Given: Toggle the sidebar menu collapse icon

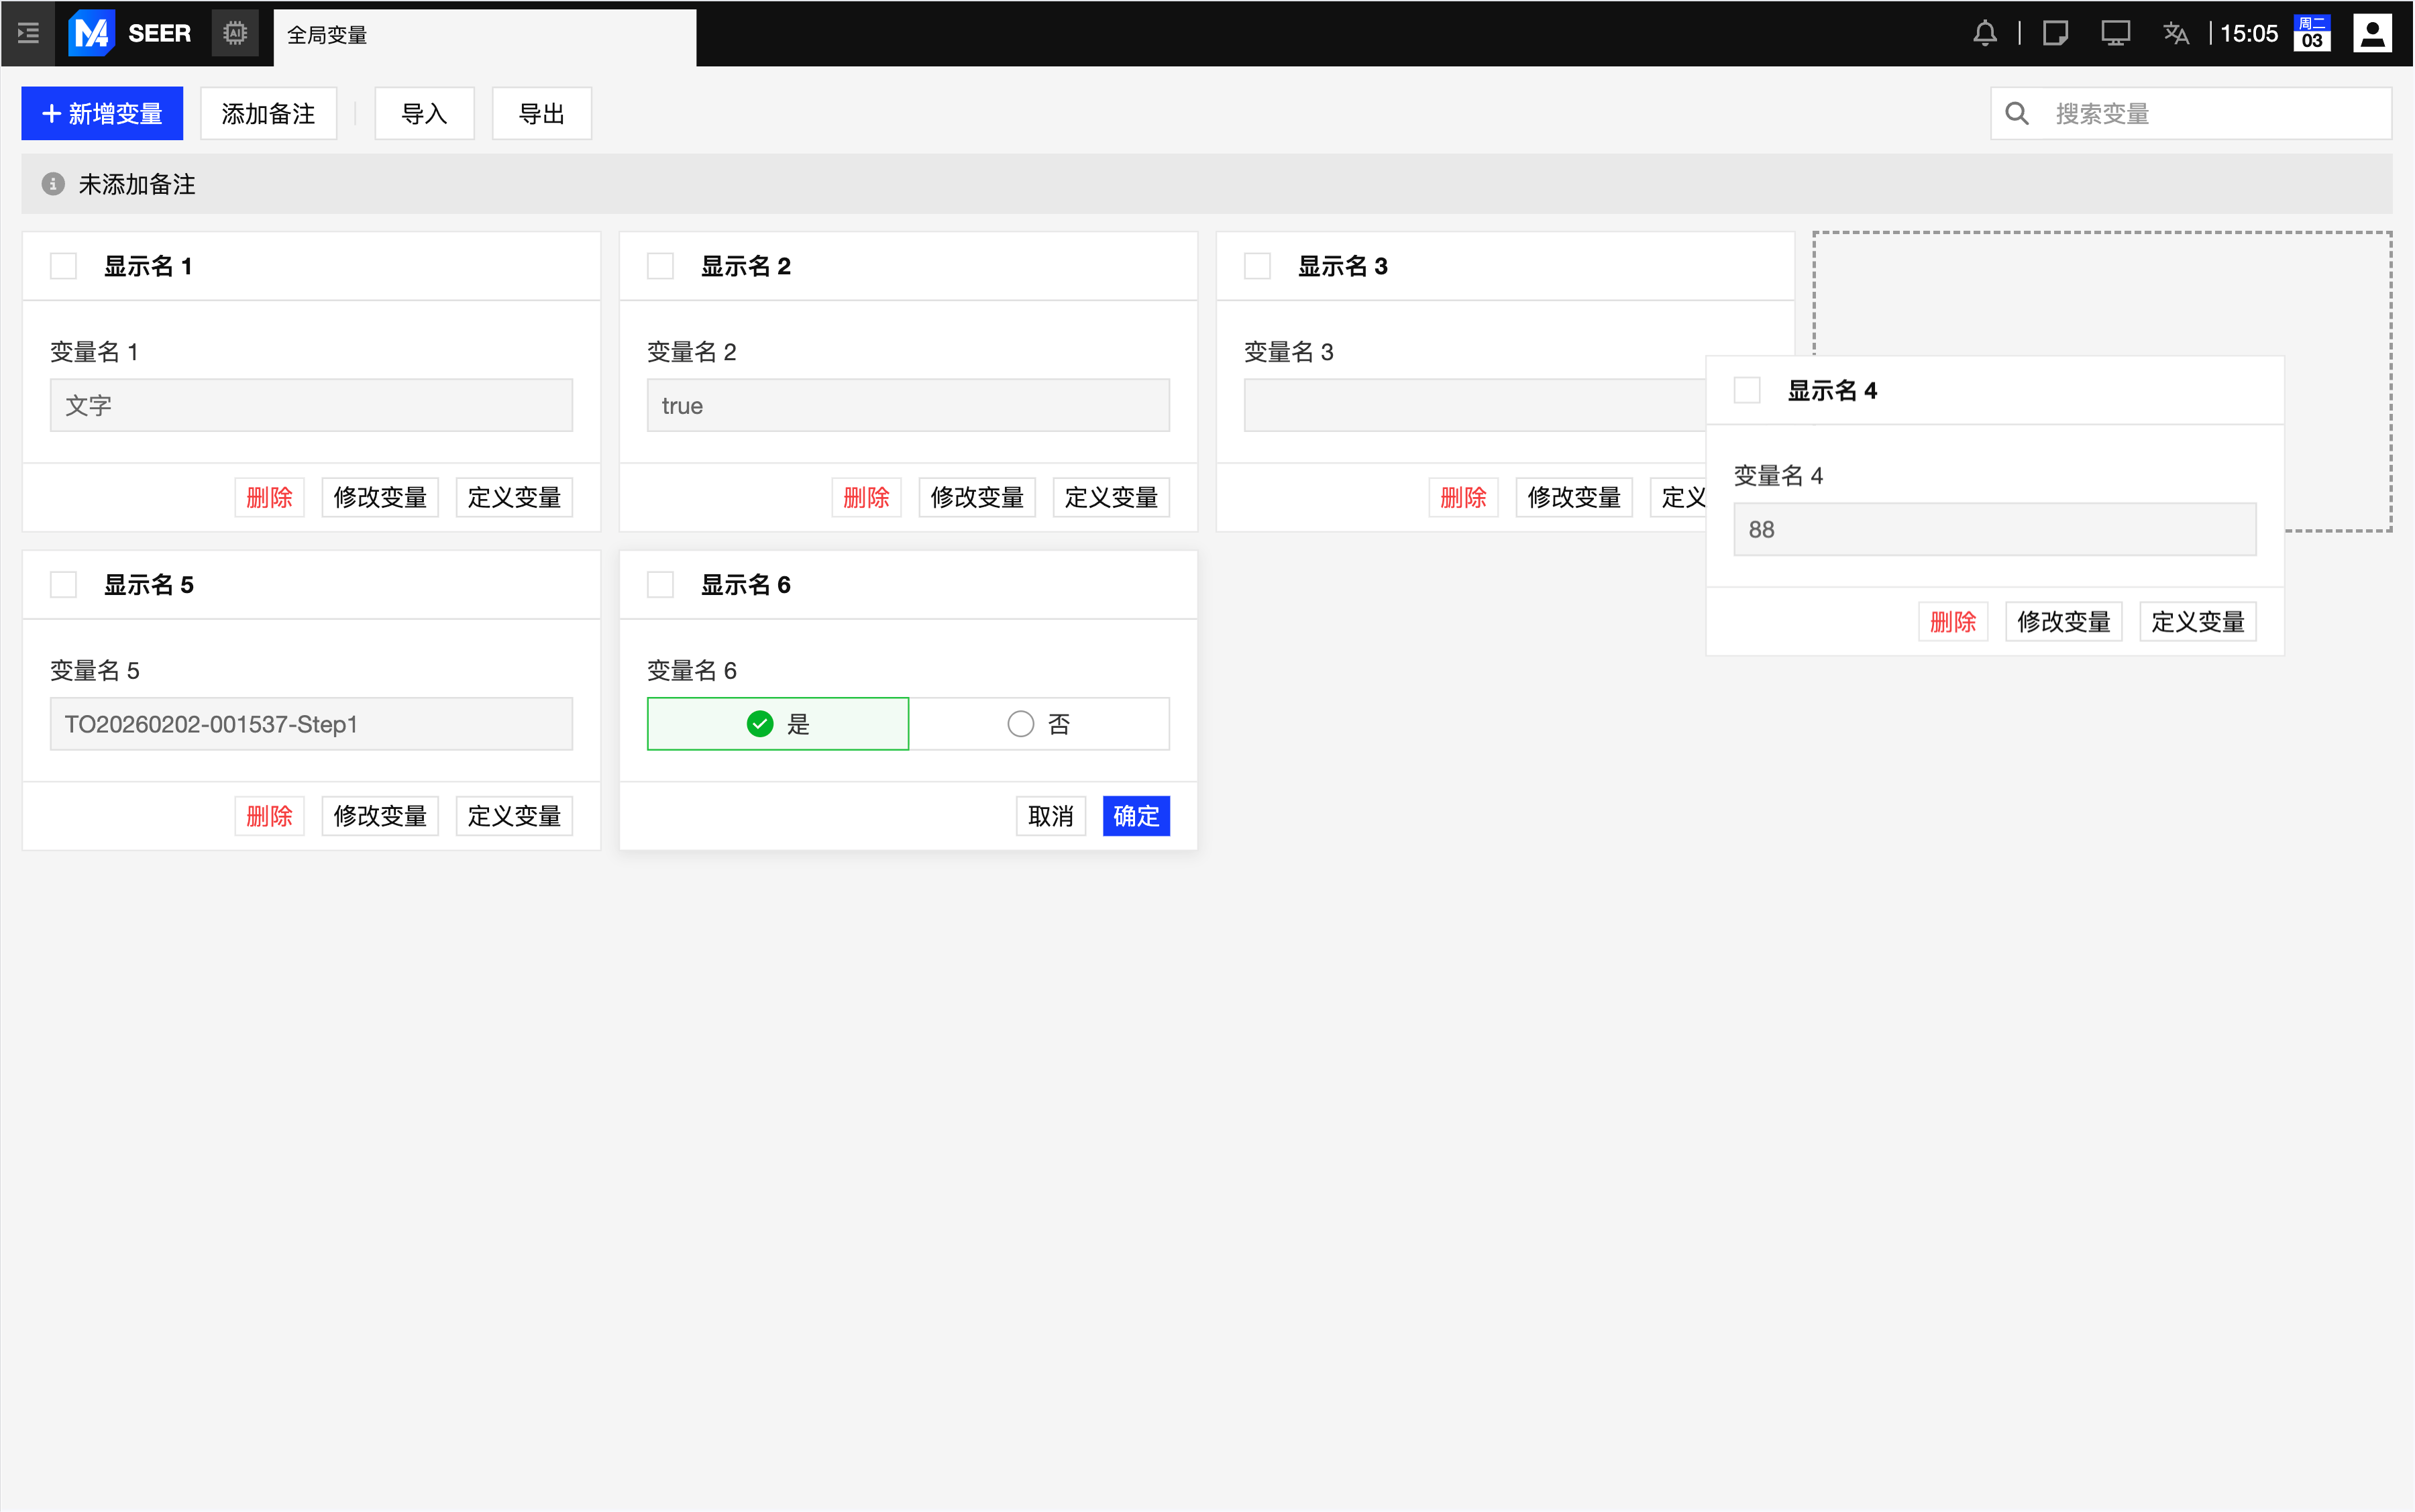Looking at the screenshot, I should (28, 33).
